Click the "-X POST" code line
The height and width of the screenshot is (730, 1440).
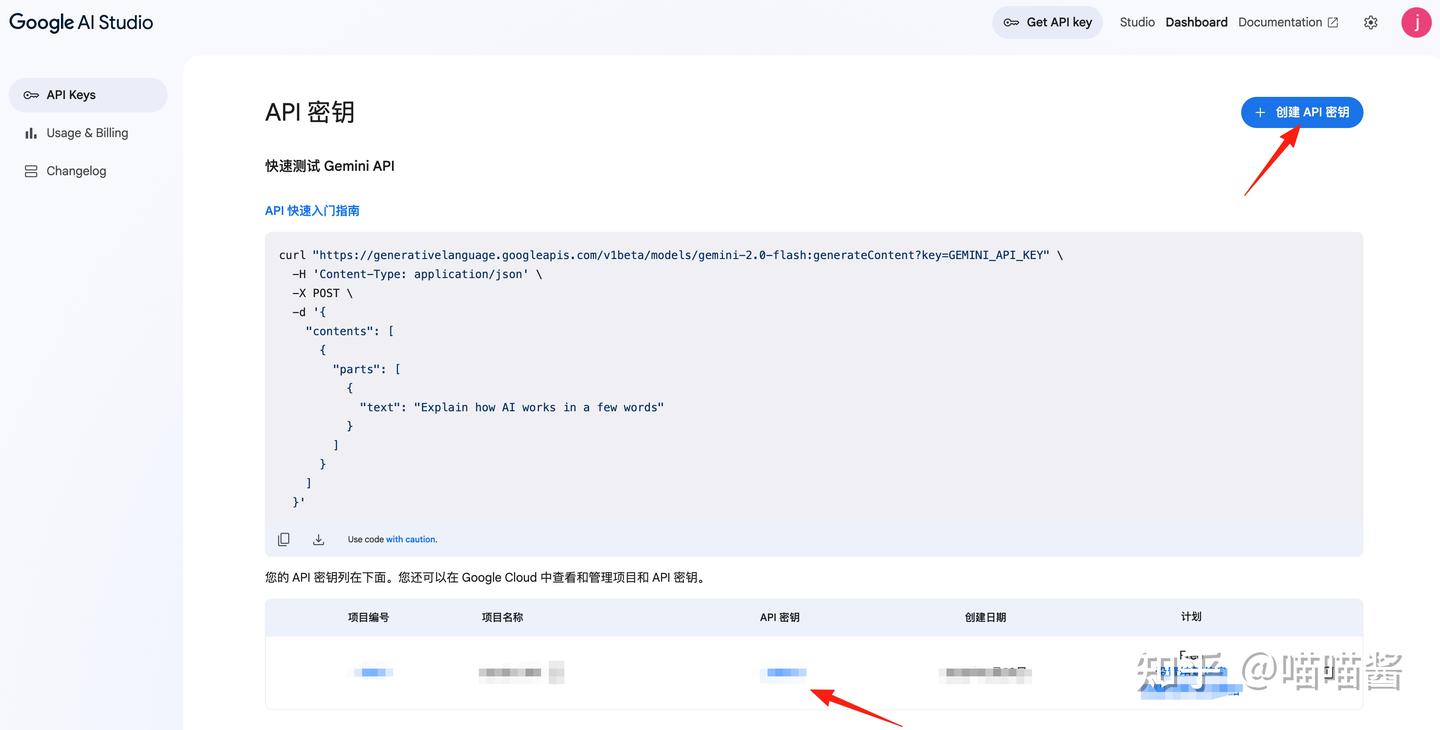pyautogui.click(x=322, y=293)
